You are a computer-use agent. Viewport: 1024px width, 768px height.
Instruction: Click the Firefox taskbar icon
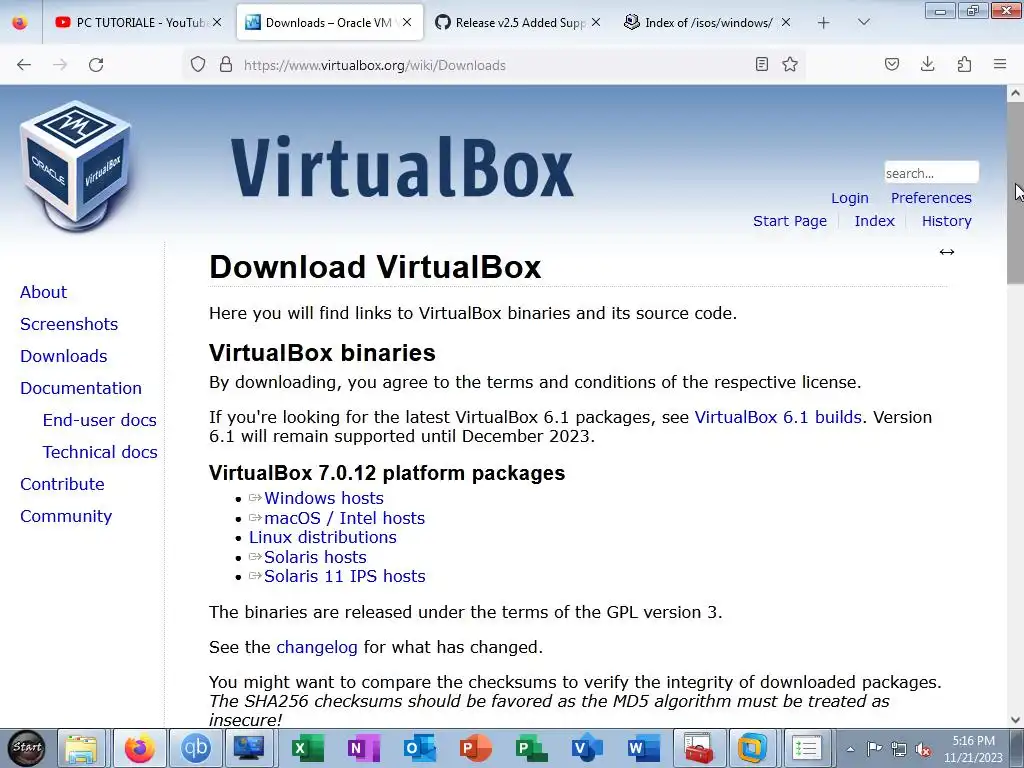click(140, 748)
